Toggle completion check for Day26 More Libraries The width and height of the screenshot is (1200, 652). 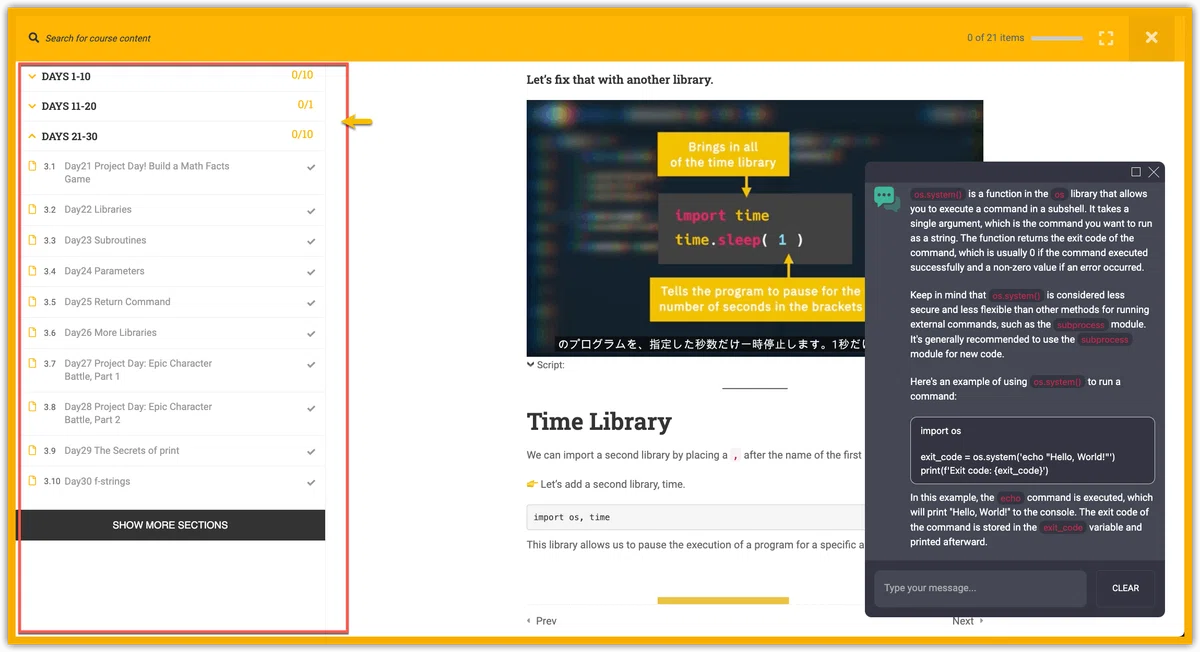[x=311, y=334]
